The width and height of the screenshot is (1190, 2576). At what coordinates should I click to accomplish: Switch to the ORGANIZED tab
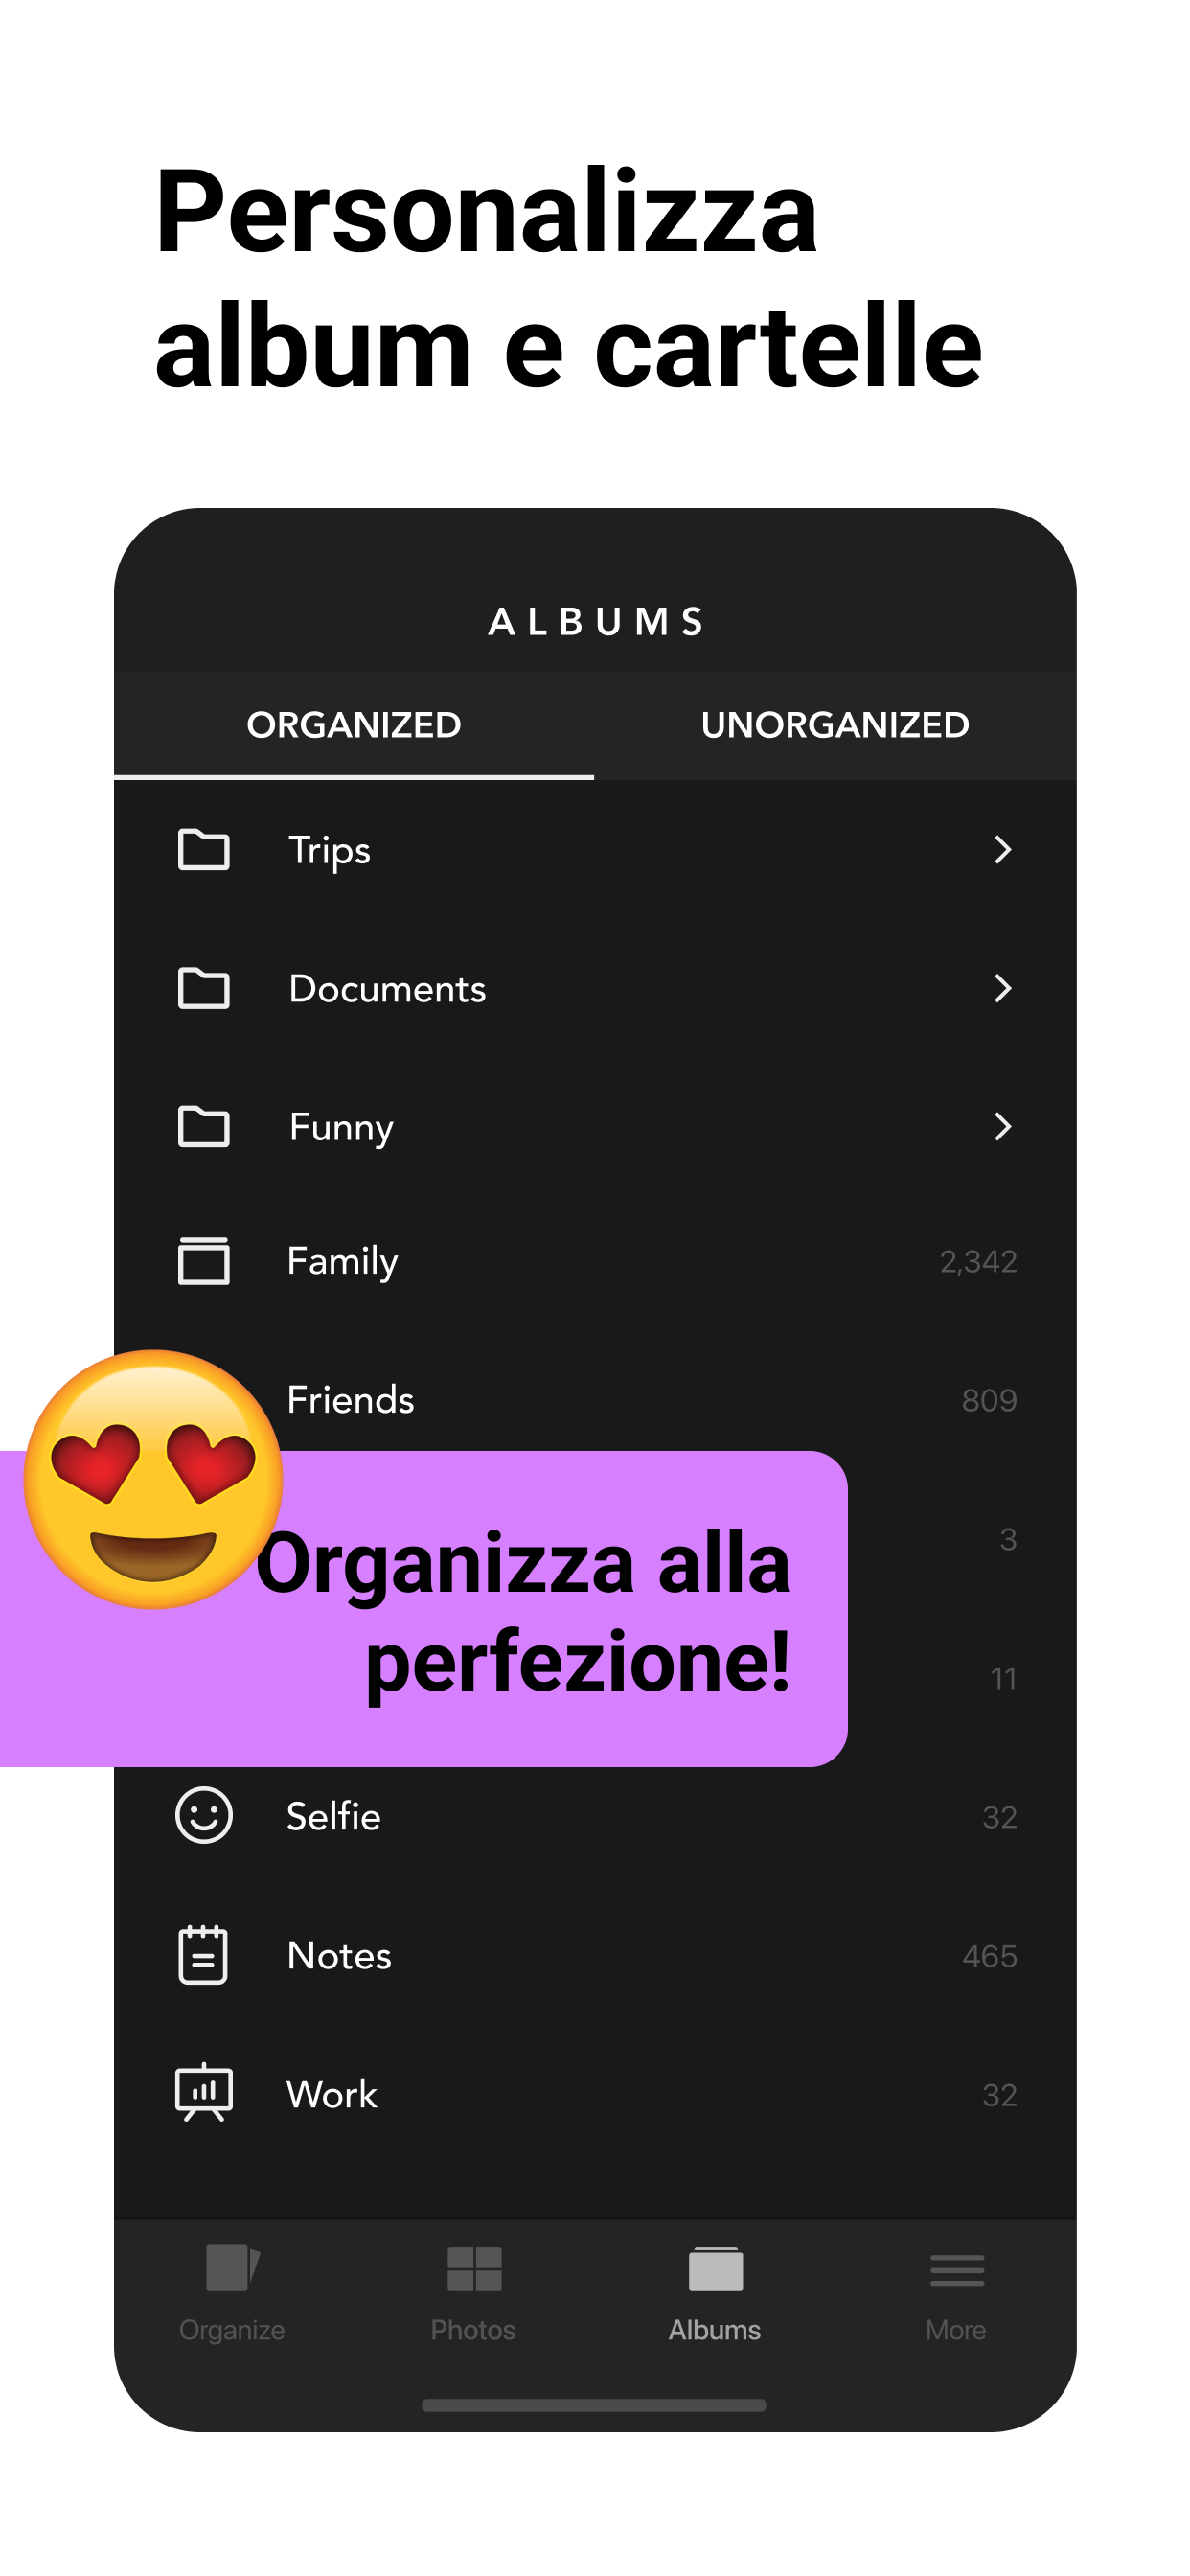pyautogui.click(x=354, y=725)
